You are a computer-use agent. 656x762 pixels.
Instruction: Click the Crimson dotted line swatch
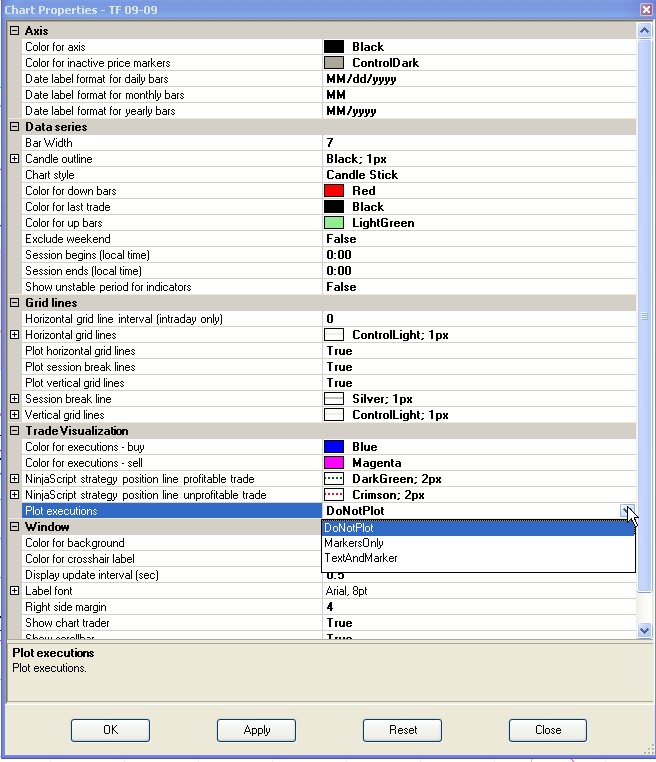pyautogui.click(x=334, y=495)
